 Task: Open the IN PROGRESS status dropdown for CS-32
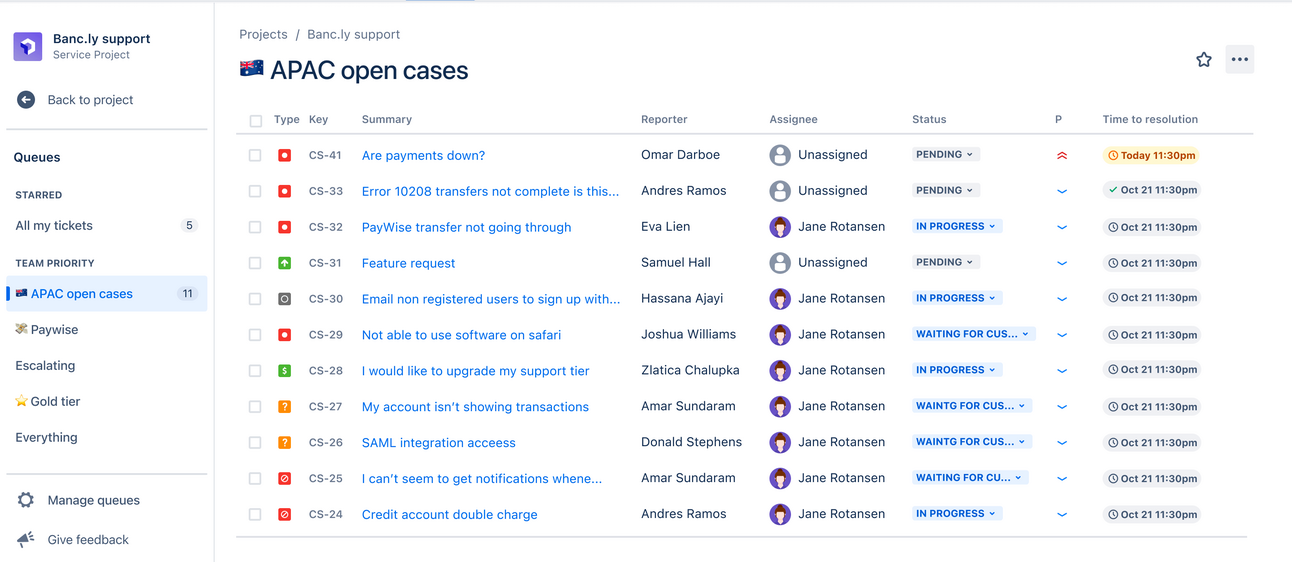pyautogui.click(x=956, y=226)
